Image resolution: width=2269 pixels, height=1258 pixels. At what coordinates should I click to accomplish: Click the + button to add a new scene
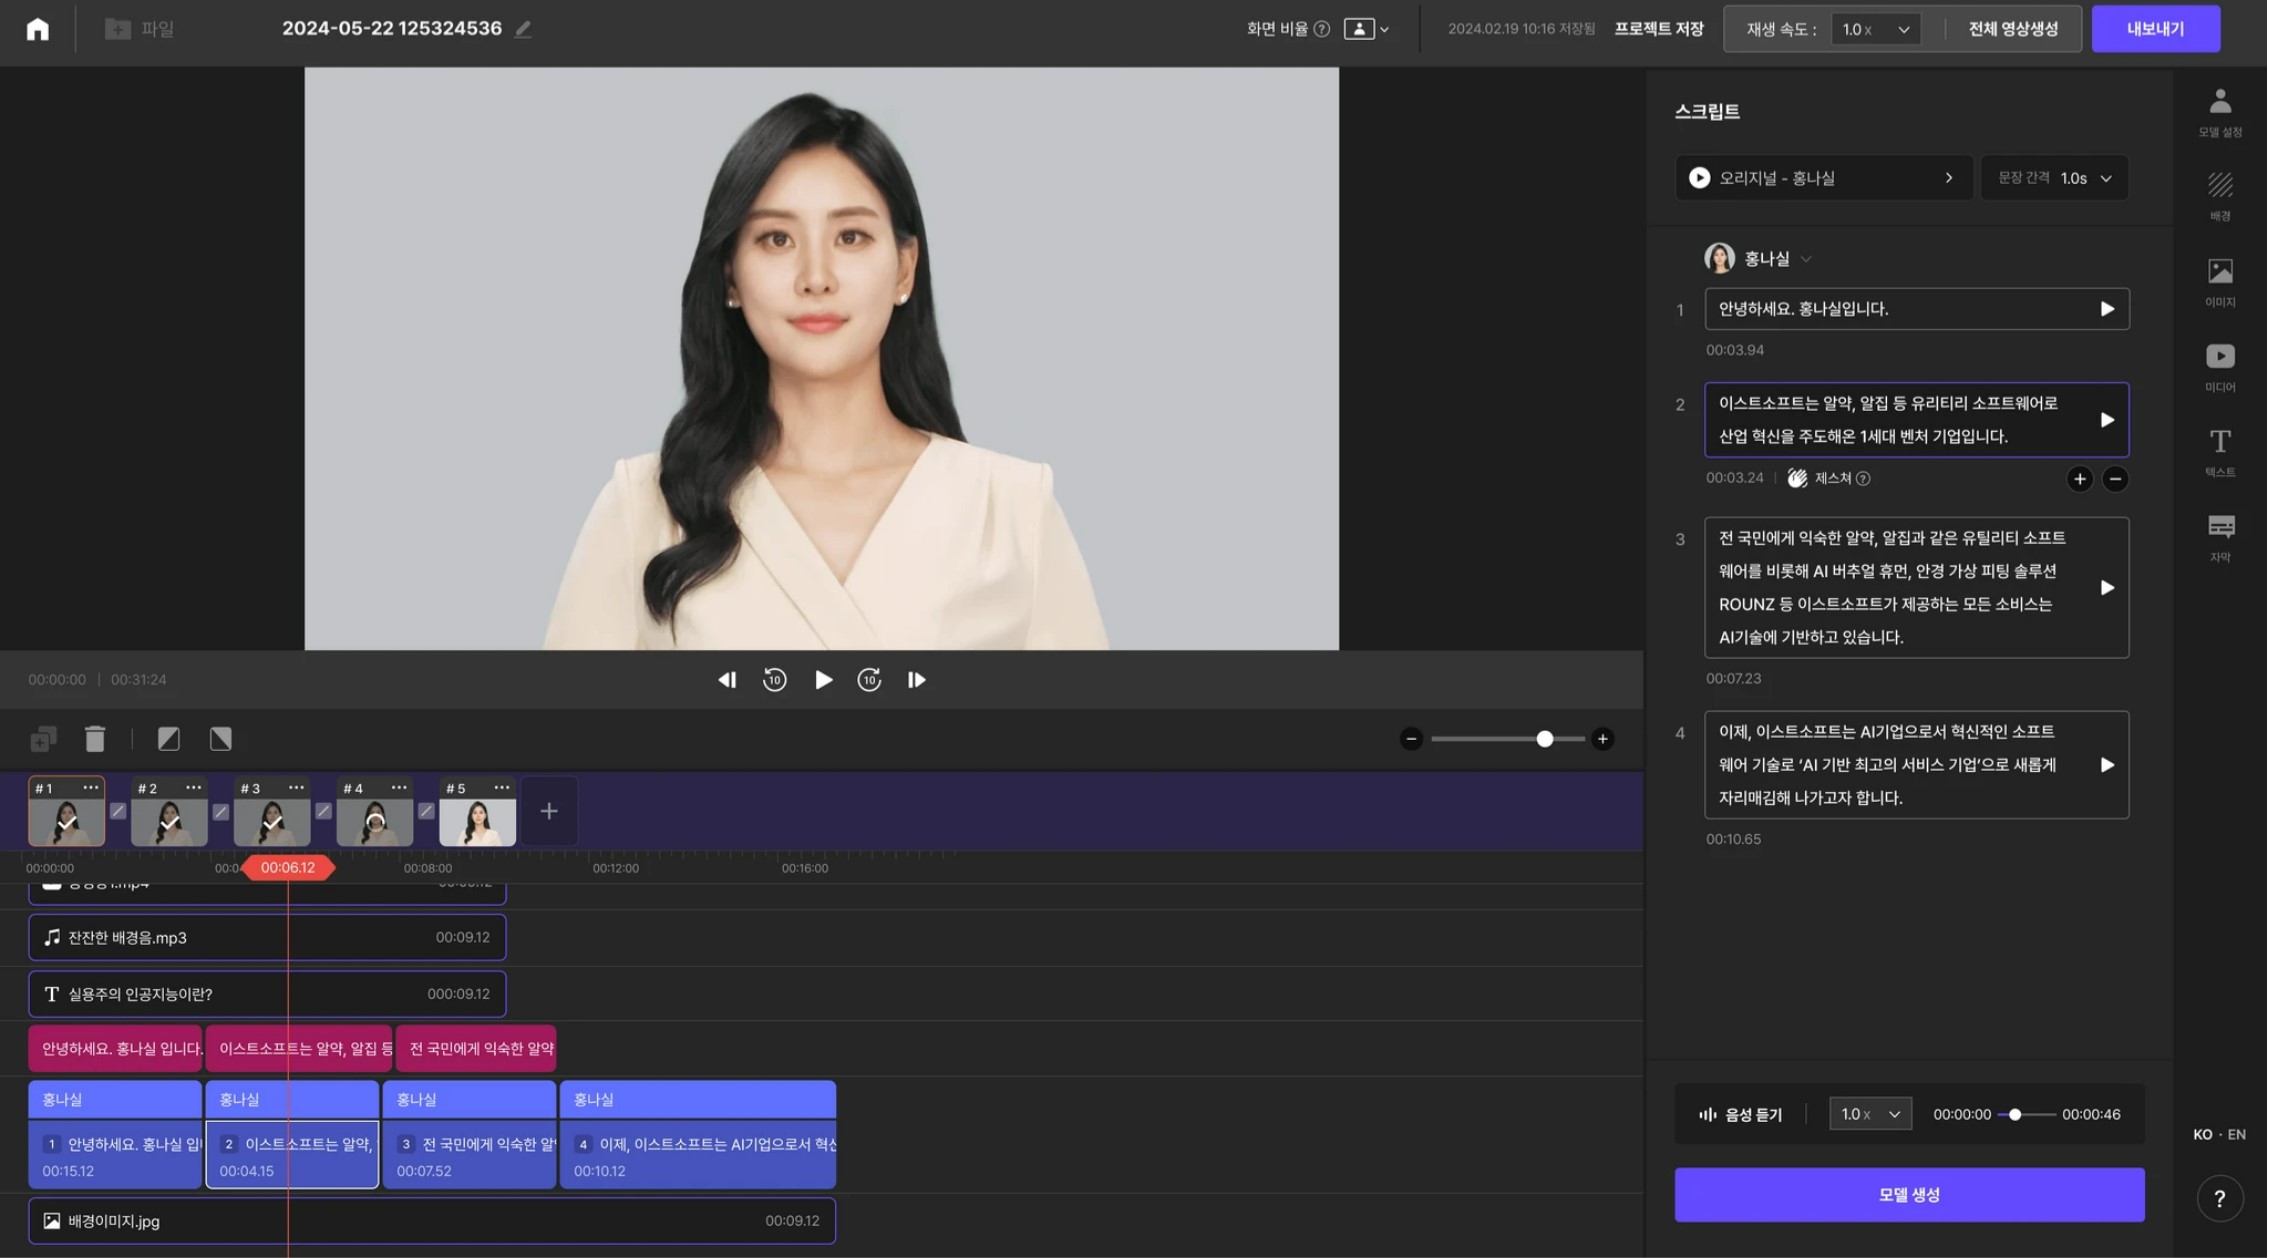coord(548,811)
